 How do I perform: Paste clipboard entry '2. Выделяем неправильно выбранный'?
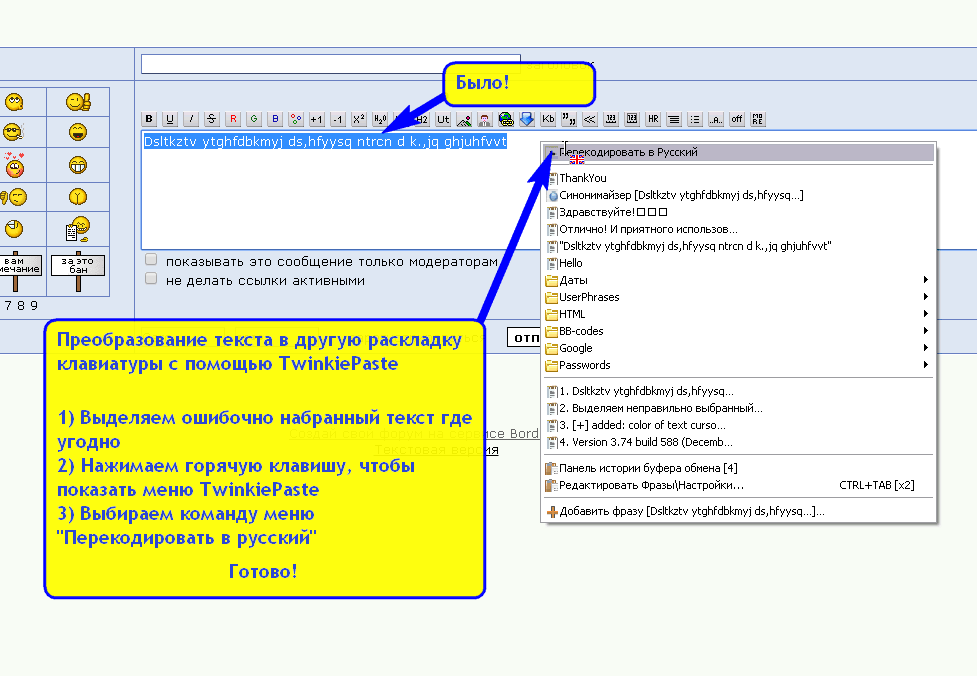tap(738, 408)
